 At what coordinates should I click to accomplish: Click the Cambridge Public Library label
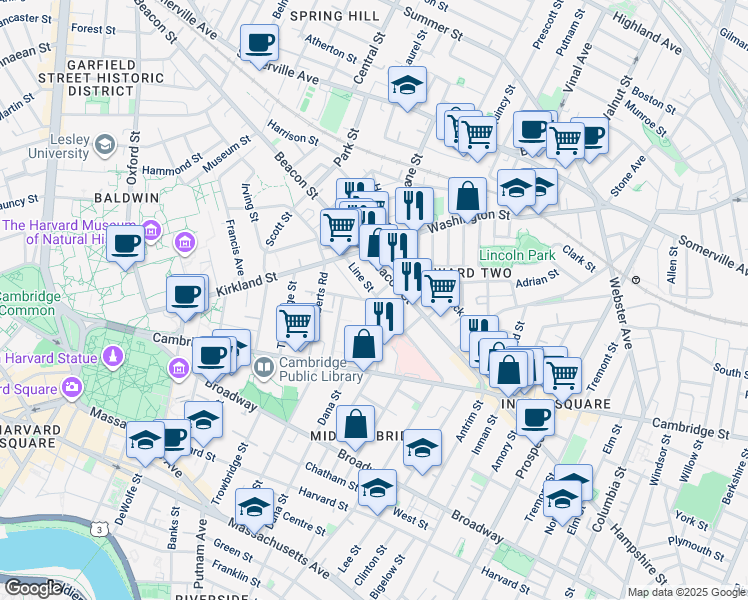321,369
